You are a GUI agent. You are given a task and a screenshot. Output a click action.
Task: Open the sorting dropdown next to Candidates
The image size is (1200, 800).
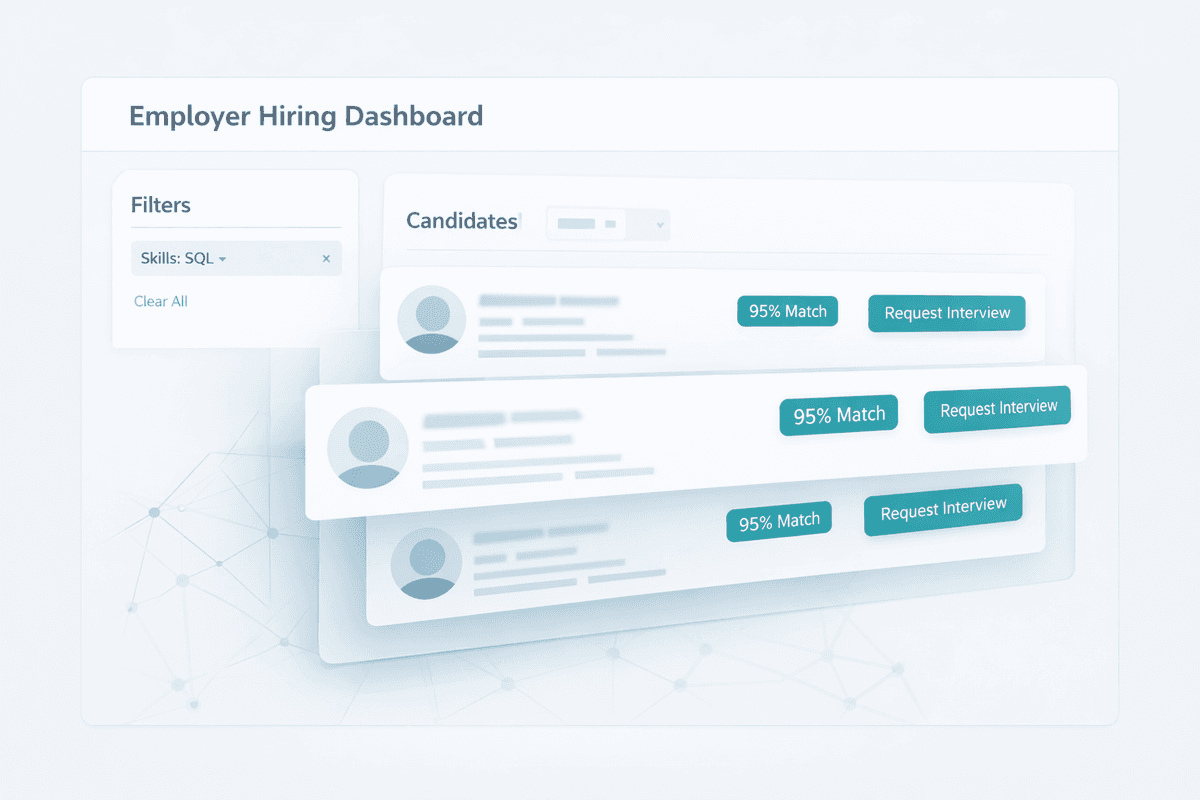(x=608, y=223)
